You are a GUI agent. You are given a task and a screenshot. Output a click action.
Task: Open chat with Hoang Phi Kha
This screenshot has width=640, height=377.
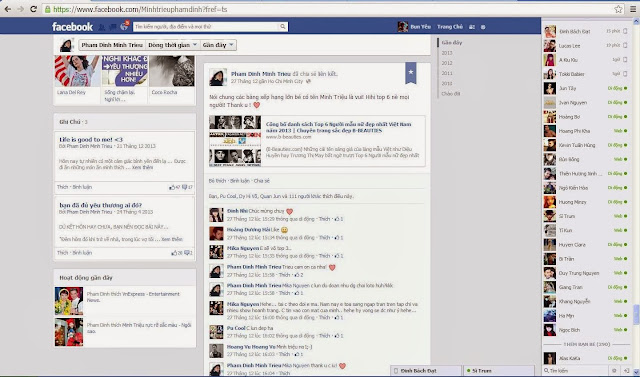(x=586, y=131)
